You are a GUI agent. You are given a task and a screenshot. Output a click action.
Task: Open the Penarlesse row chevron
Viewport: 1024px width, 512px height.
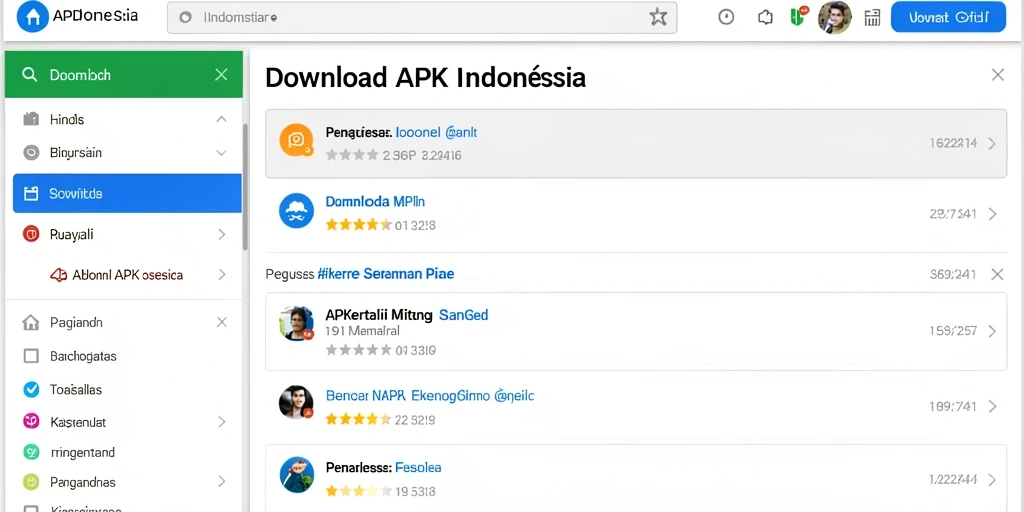pyautogui.click(x=992, y=479)
